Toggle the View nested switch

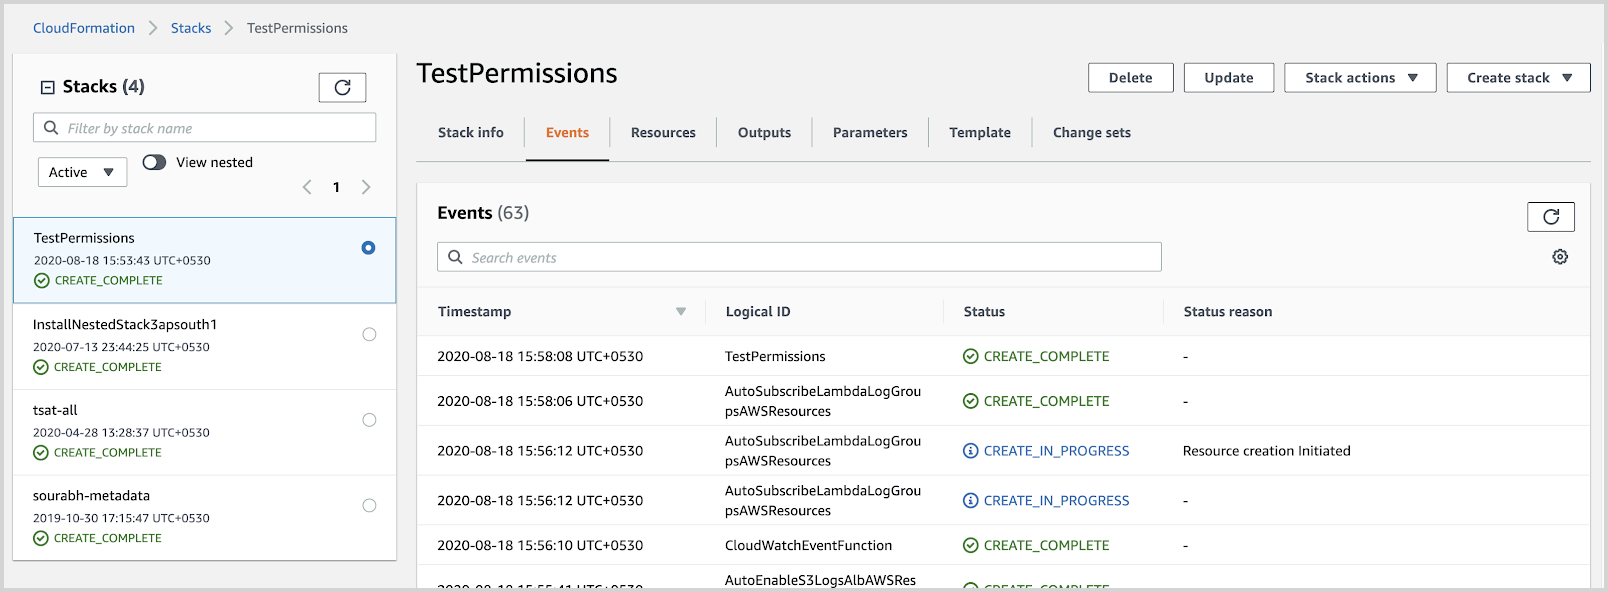coord(154,162)
